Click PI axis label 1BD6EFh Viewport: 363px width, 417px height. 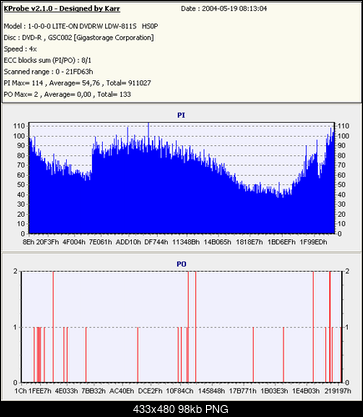281,242
